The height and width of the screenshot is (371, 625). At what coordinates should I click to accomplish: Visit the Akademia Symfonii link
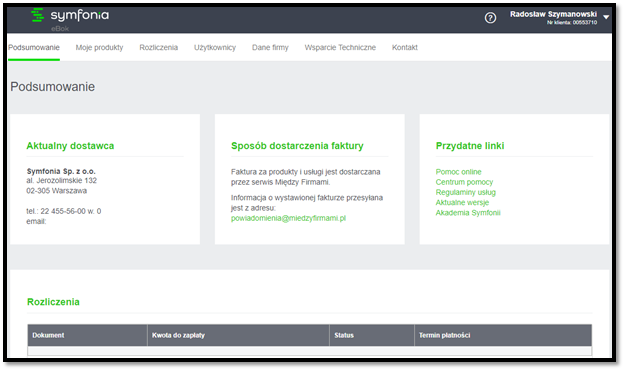point(468,213)
